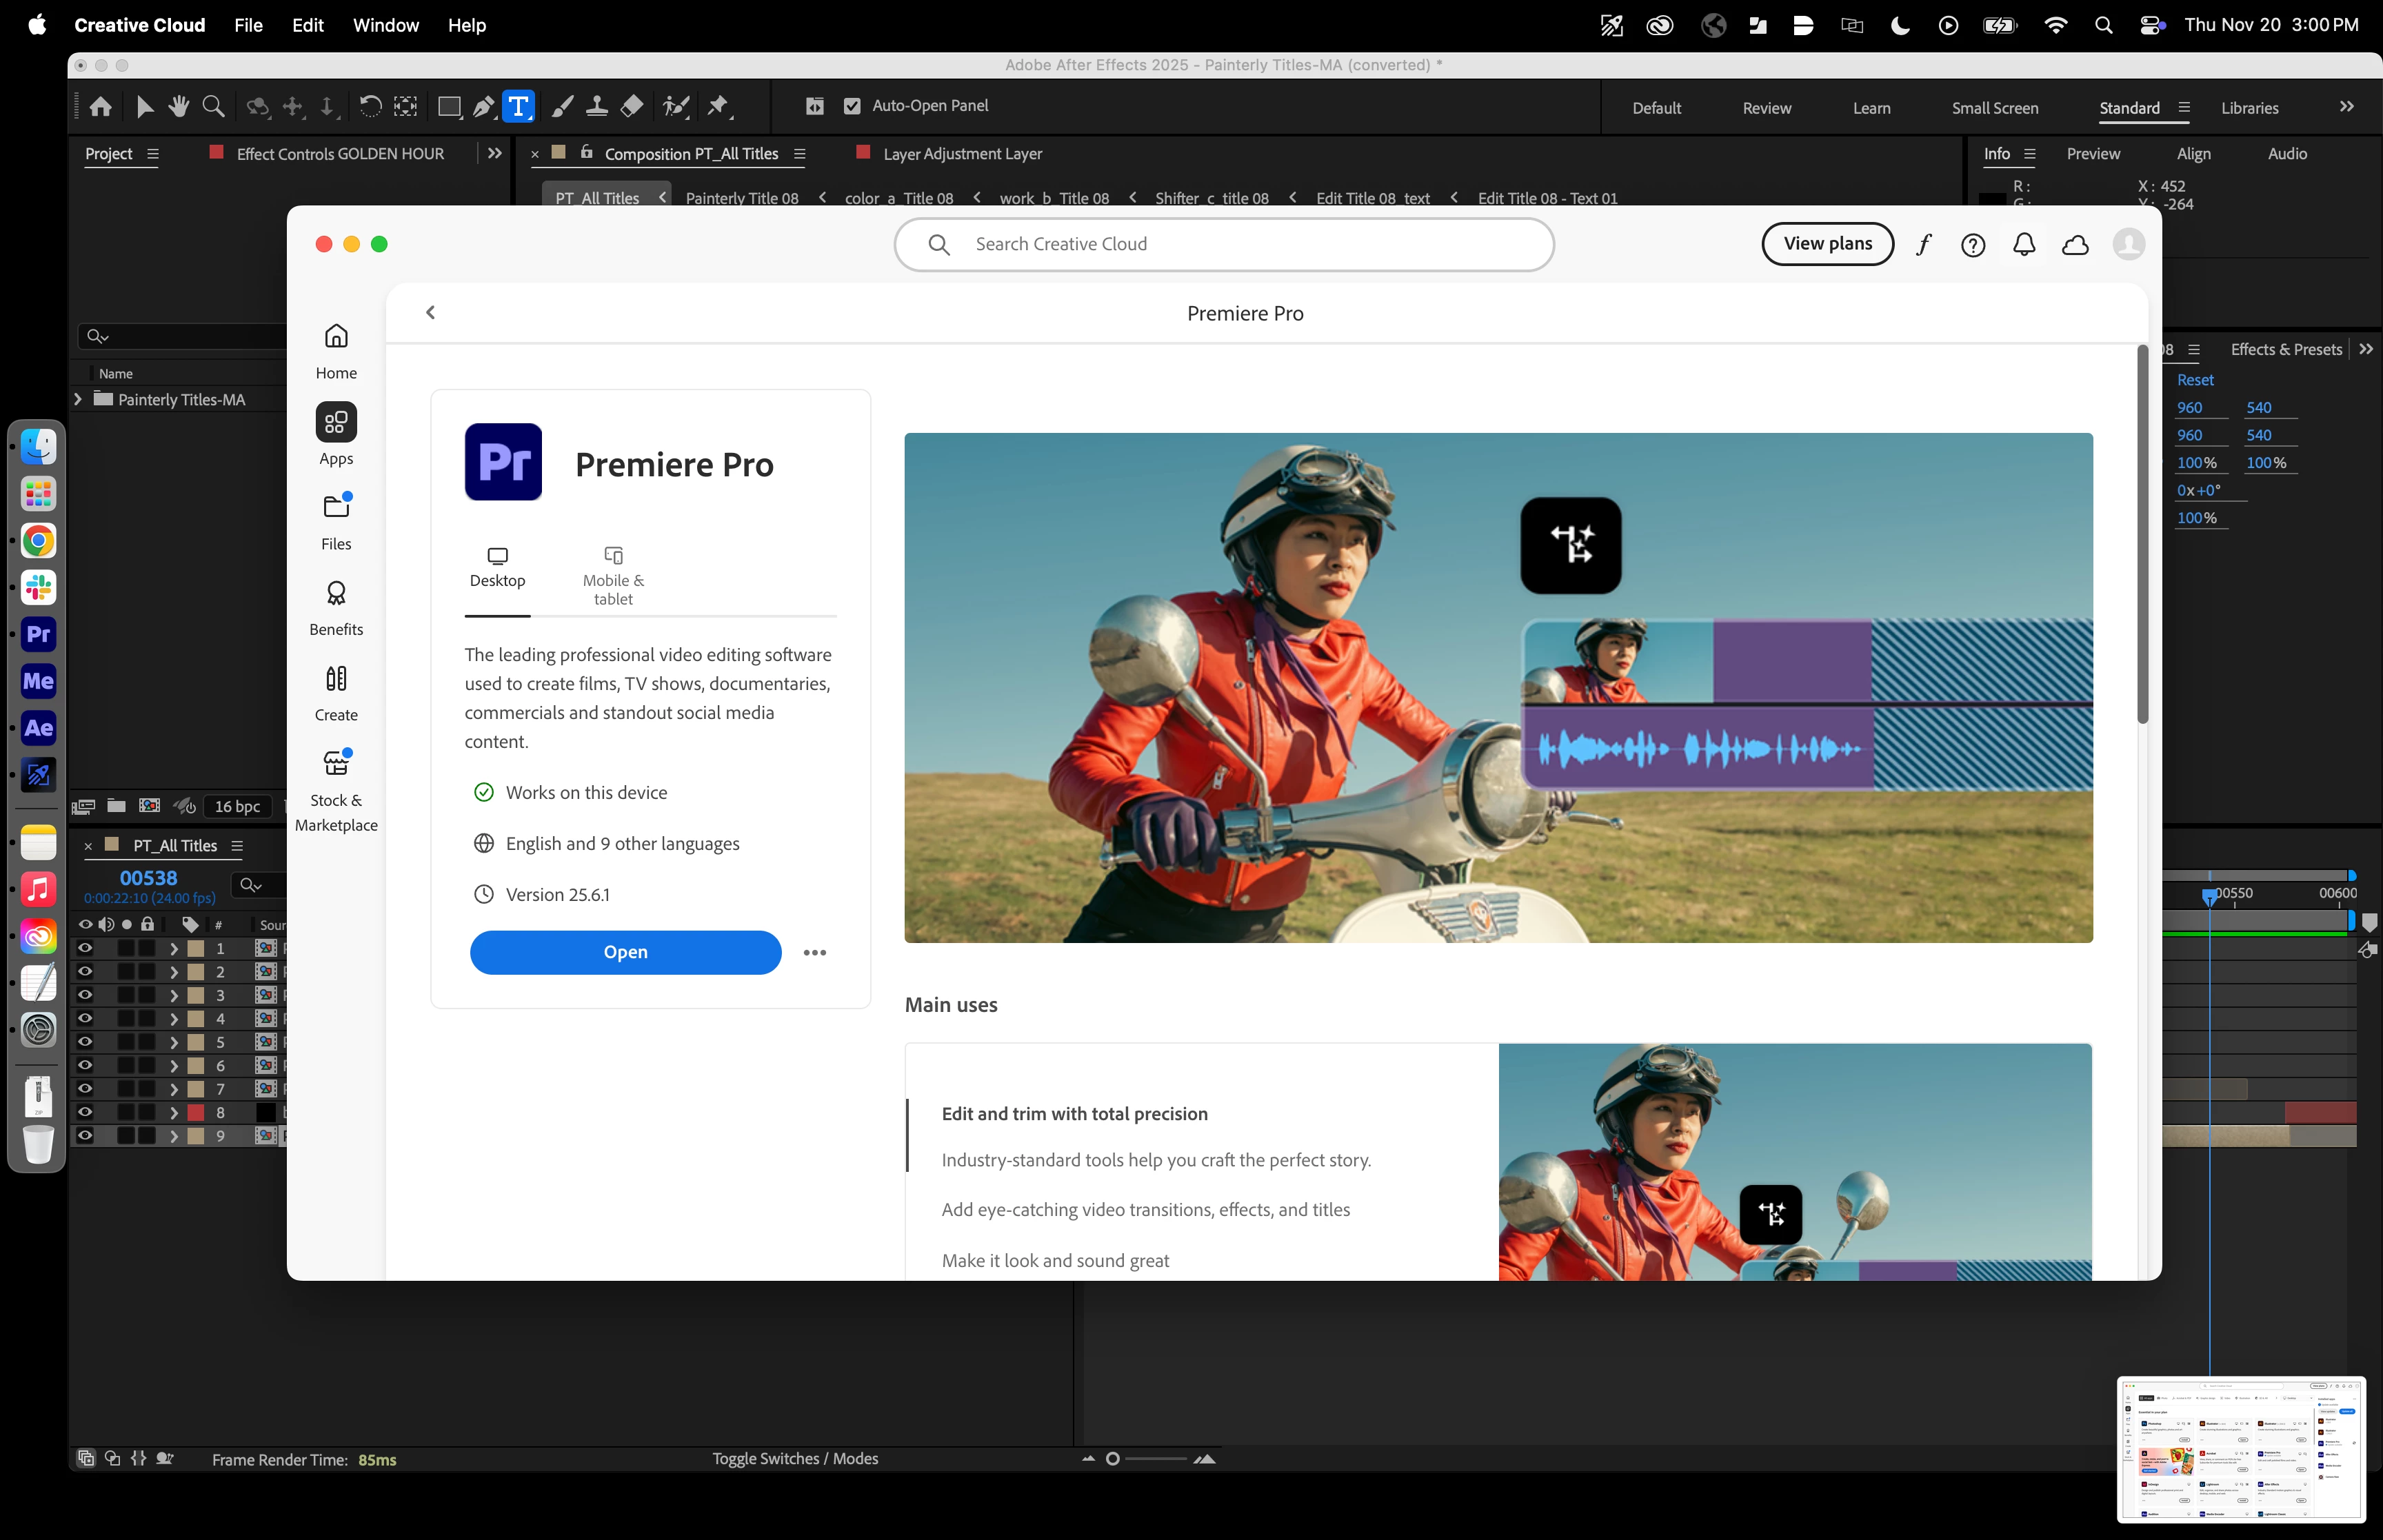
Task: Hide layer 1 using its eye toggle
Action: click(x=85, y=948)
